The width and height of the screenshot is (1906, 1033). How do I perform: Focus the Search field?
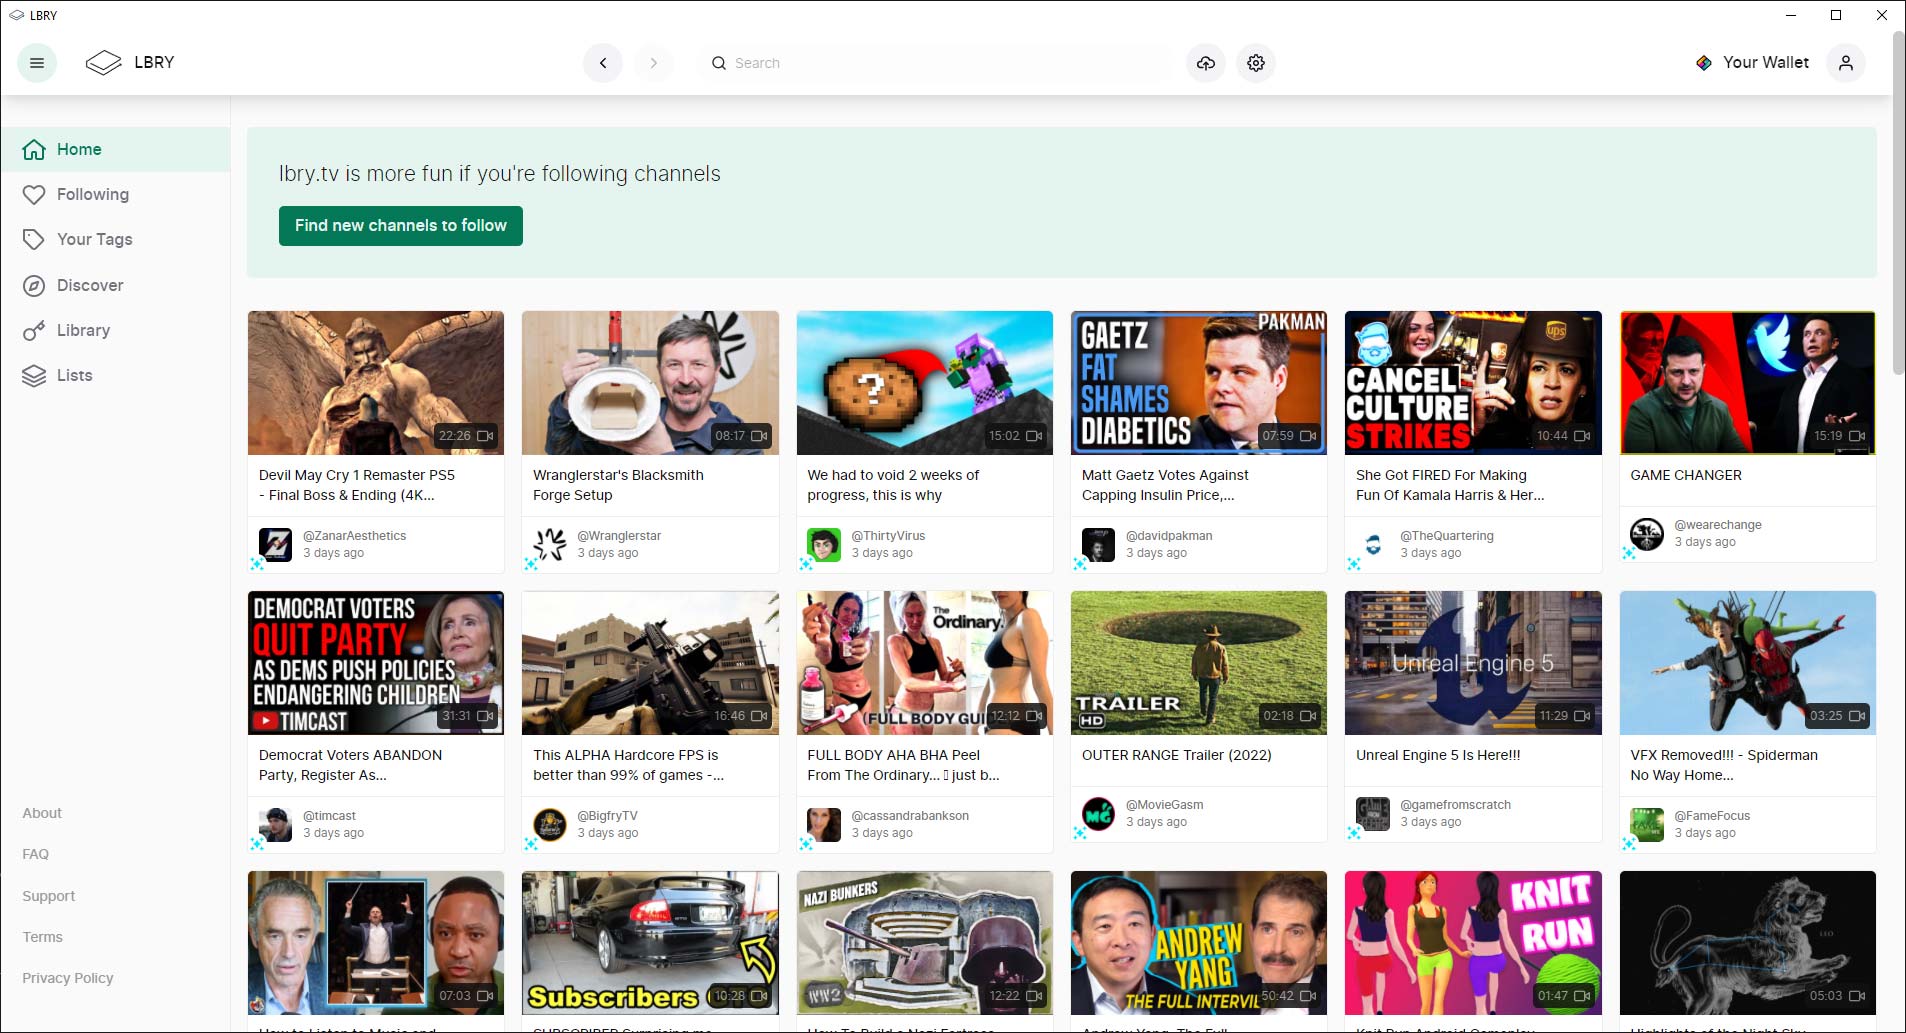coord(935,63)
